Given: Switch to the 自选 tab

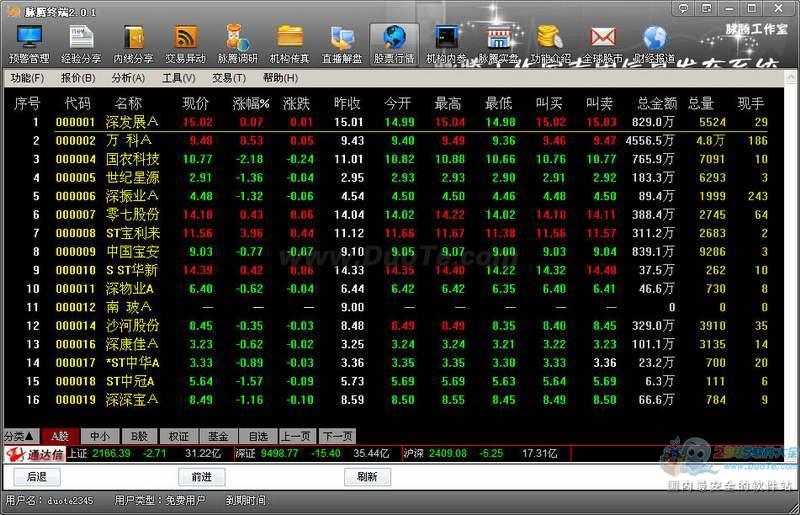Looking at the screenshot, I should (x=258, y=436).
